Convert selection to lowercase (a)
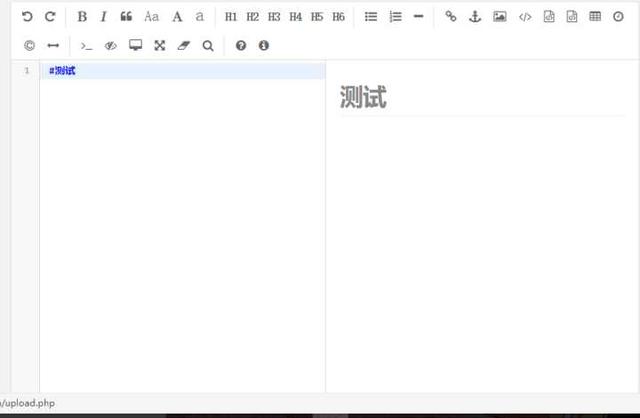640x418 pixels. [200, 17]
